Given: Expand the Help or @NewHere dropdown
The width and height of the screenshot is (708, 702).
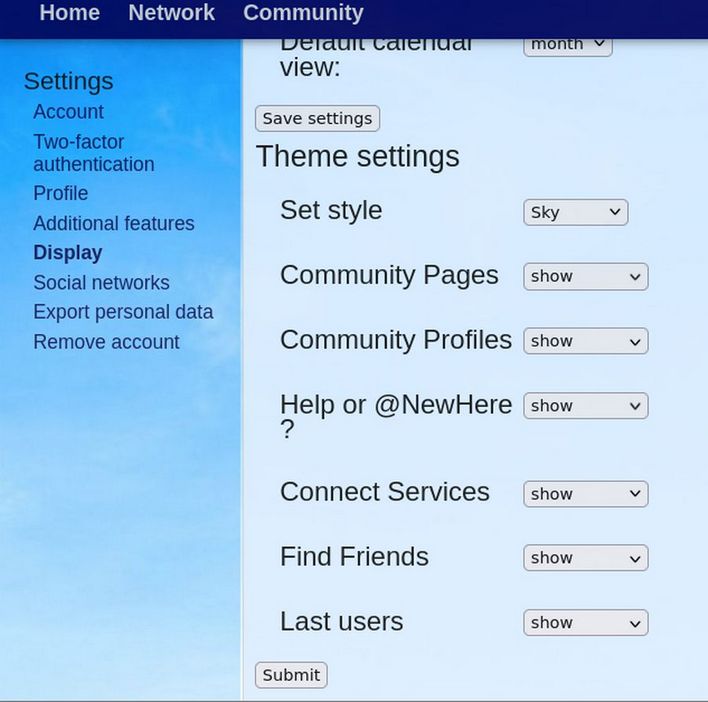Looking at the screenshot, I should (x=585, y=406).
